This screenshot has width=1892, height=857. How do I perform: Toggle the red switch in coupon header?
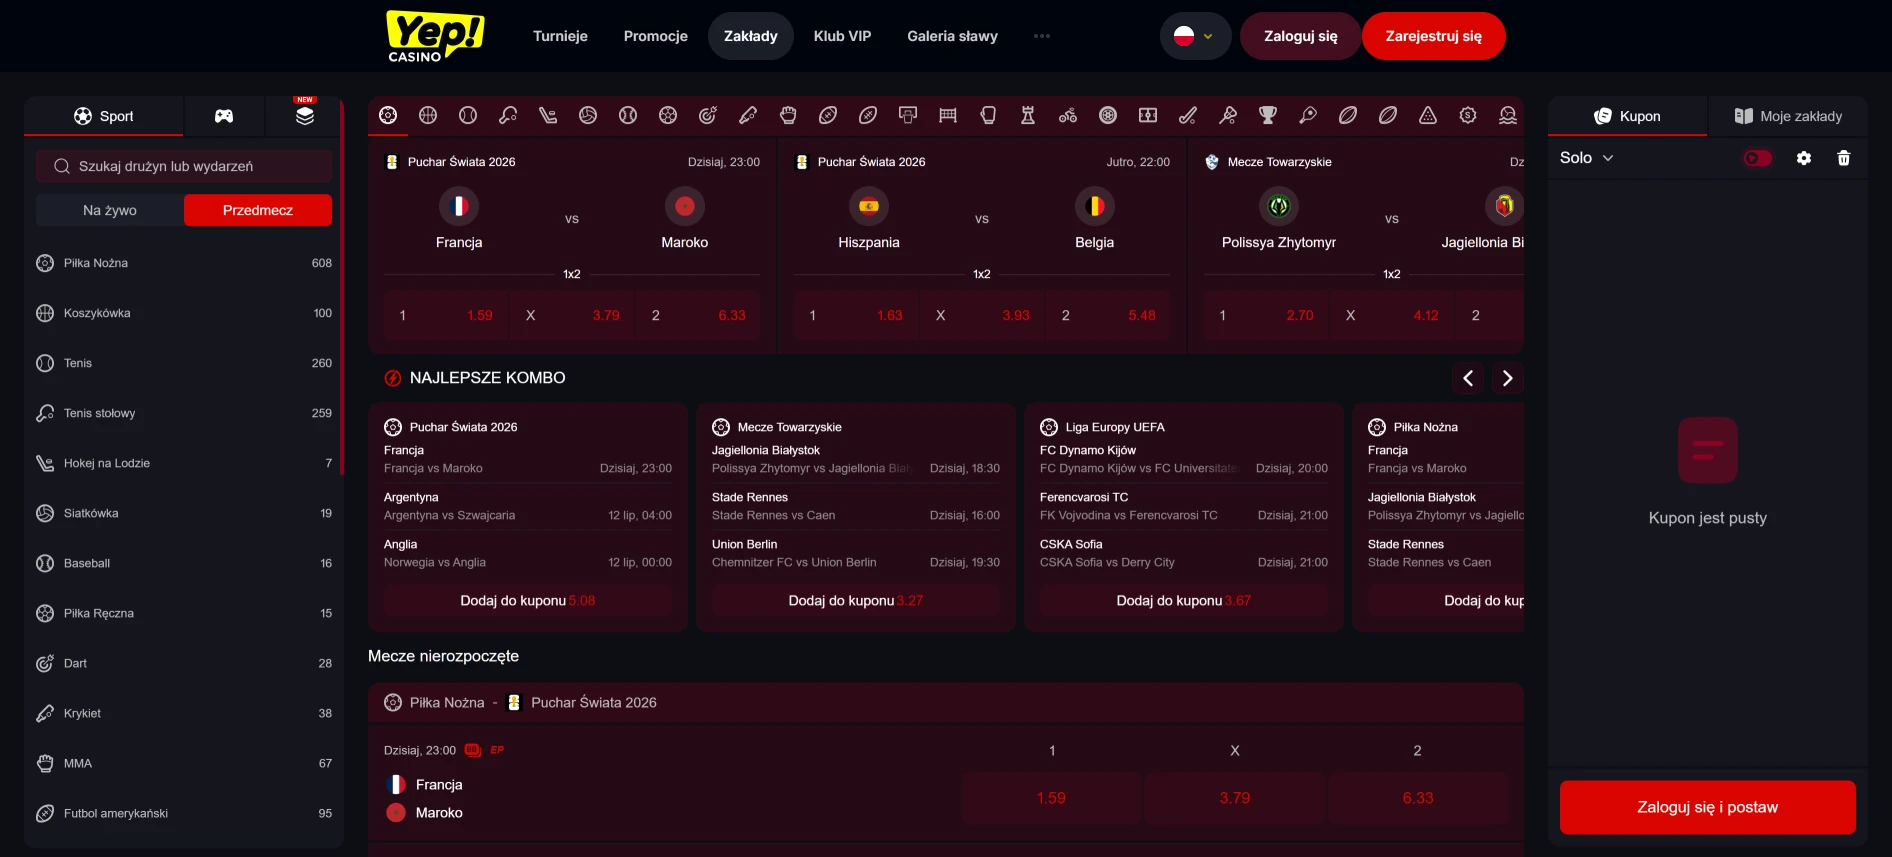click(x=1757, y=158)
